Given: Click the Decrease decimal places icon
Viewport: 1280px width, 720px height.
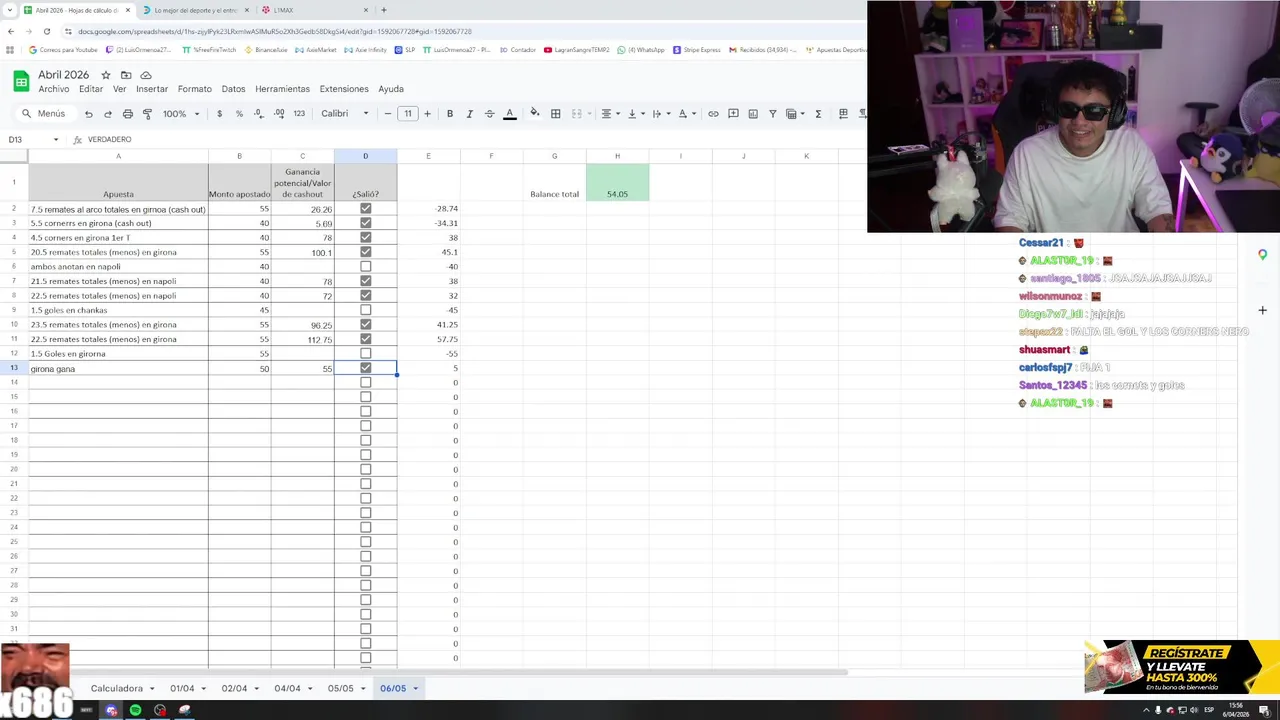Looking at the screenshot, I should 259,114.
